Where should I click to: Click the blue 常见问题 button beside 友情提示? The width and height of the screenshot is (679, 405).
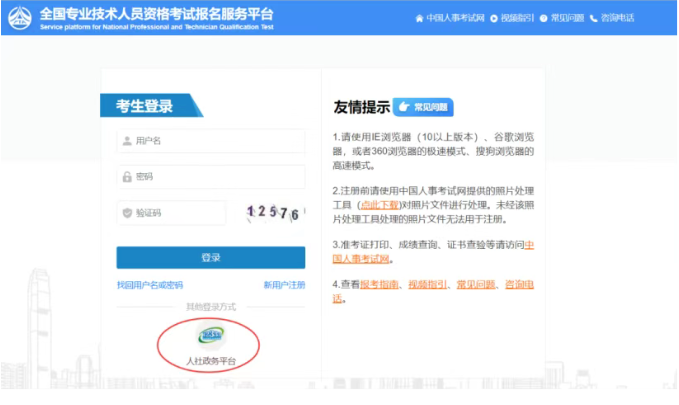coord(423,107)
